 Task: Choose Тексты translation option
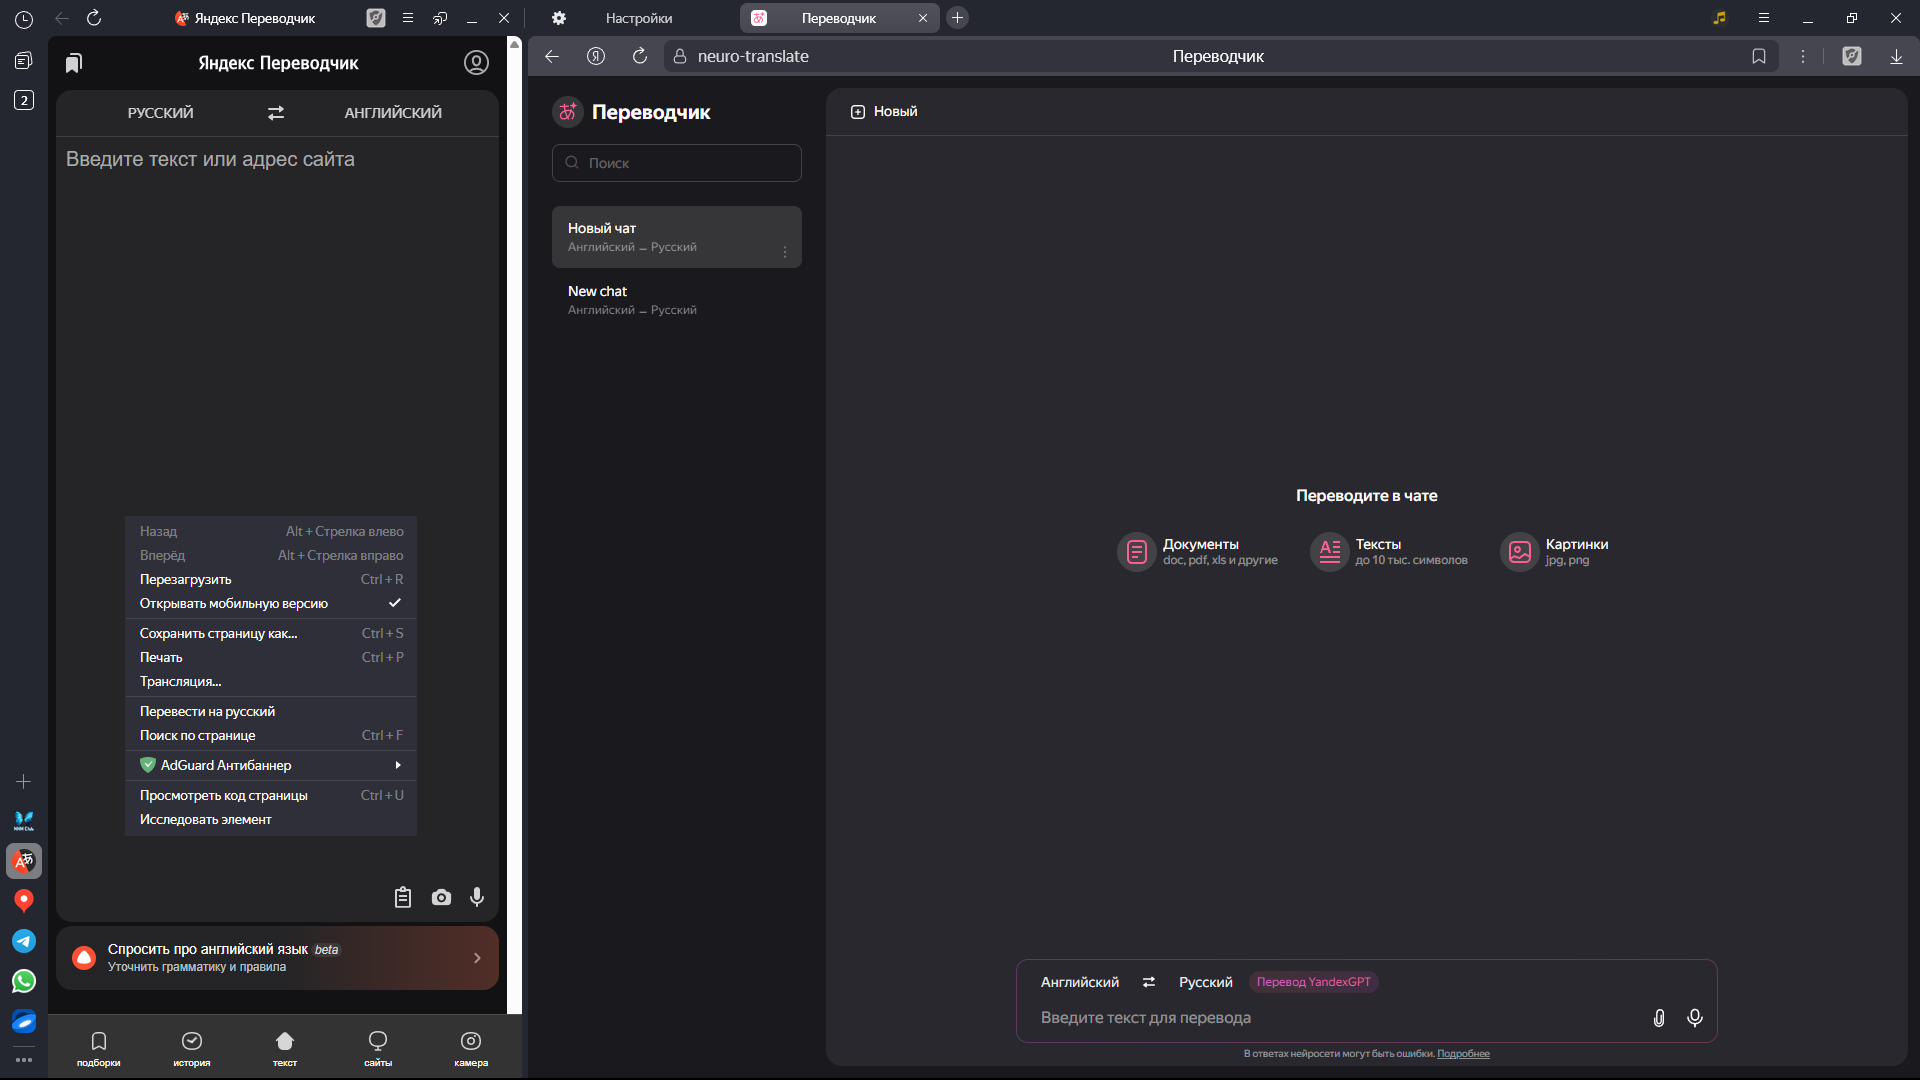pyautogui.click(x=1390, y=551)
